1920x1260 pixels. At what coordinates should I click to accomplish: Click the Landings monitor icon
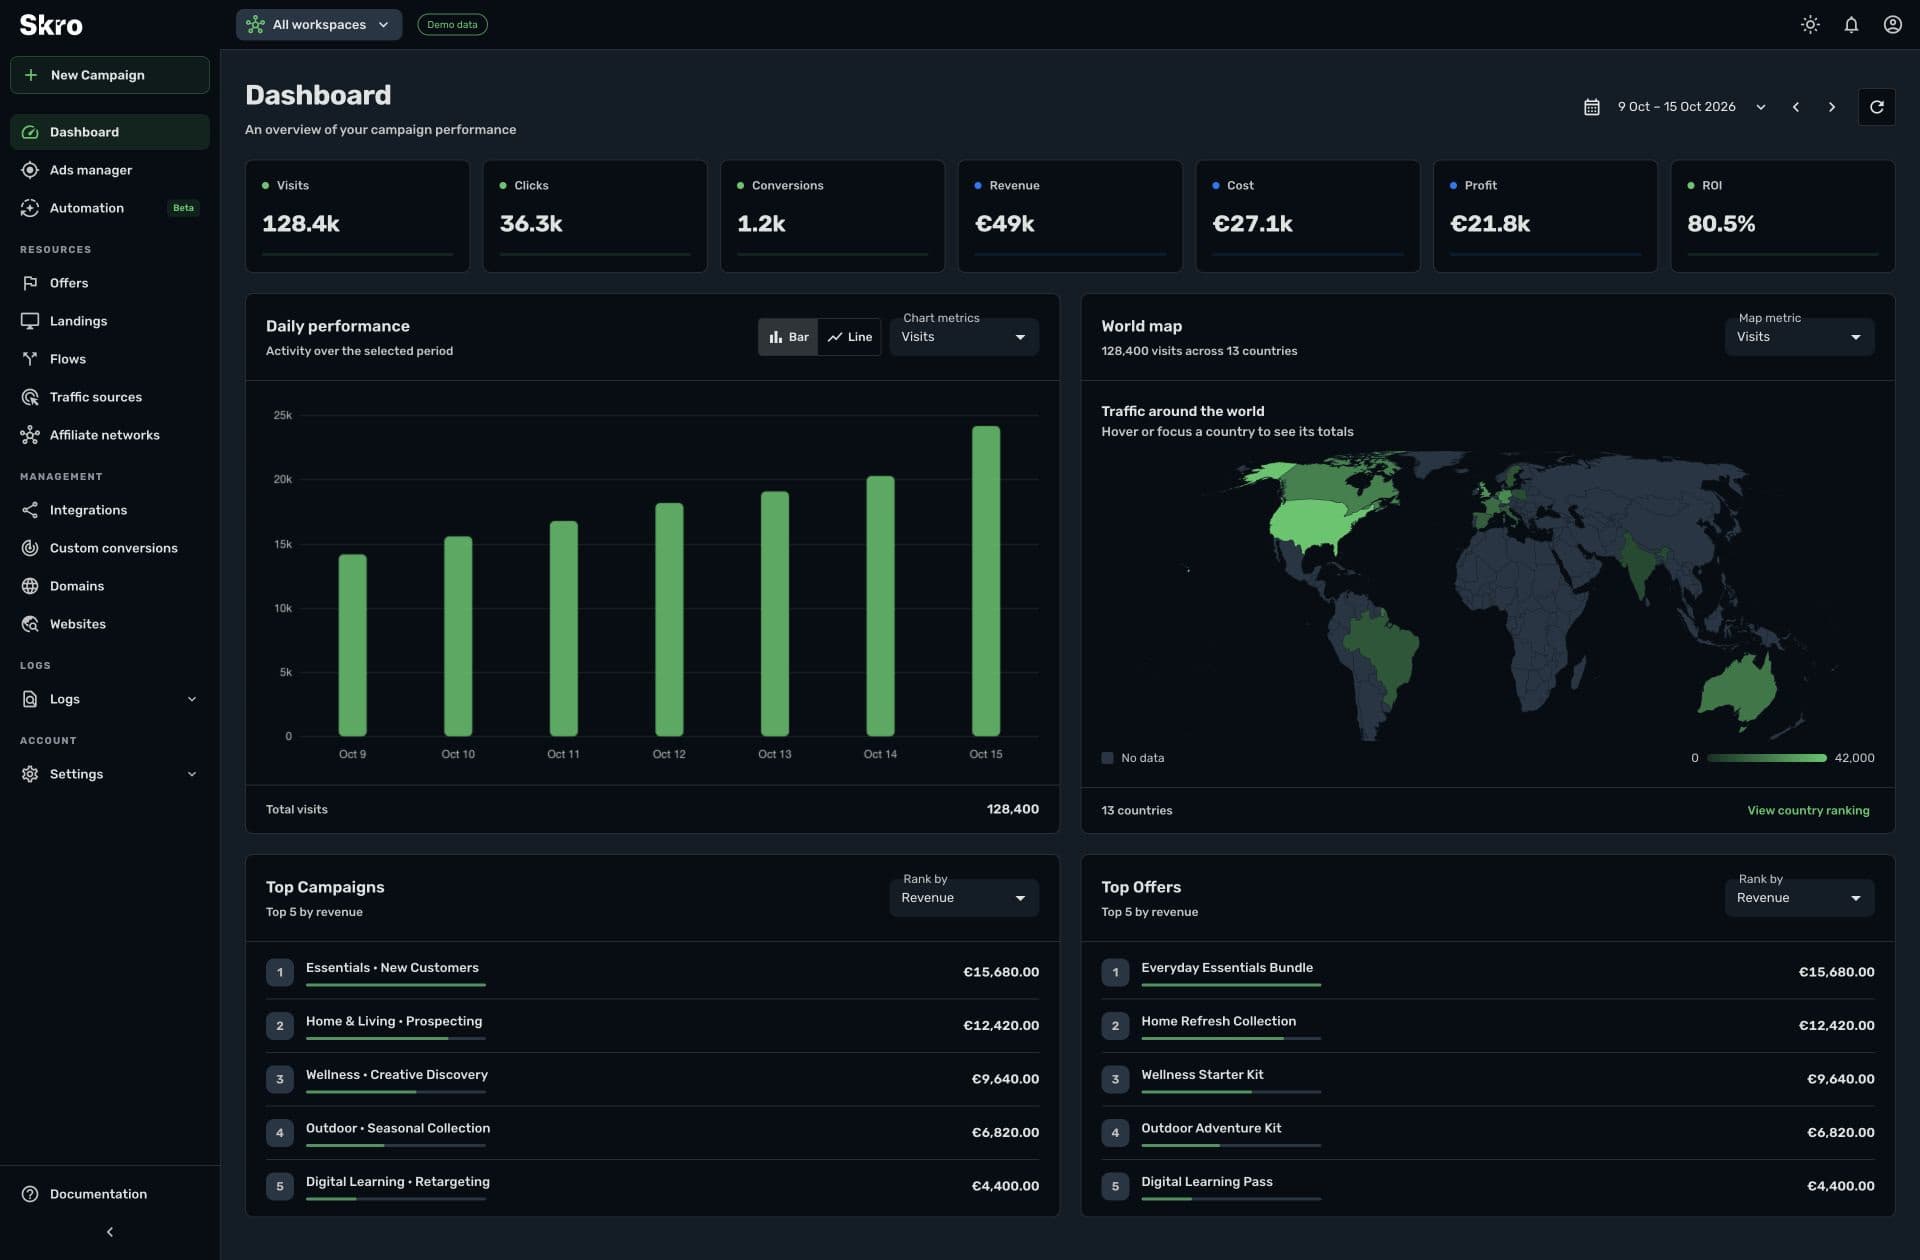pos(30,321)
